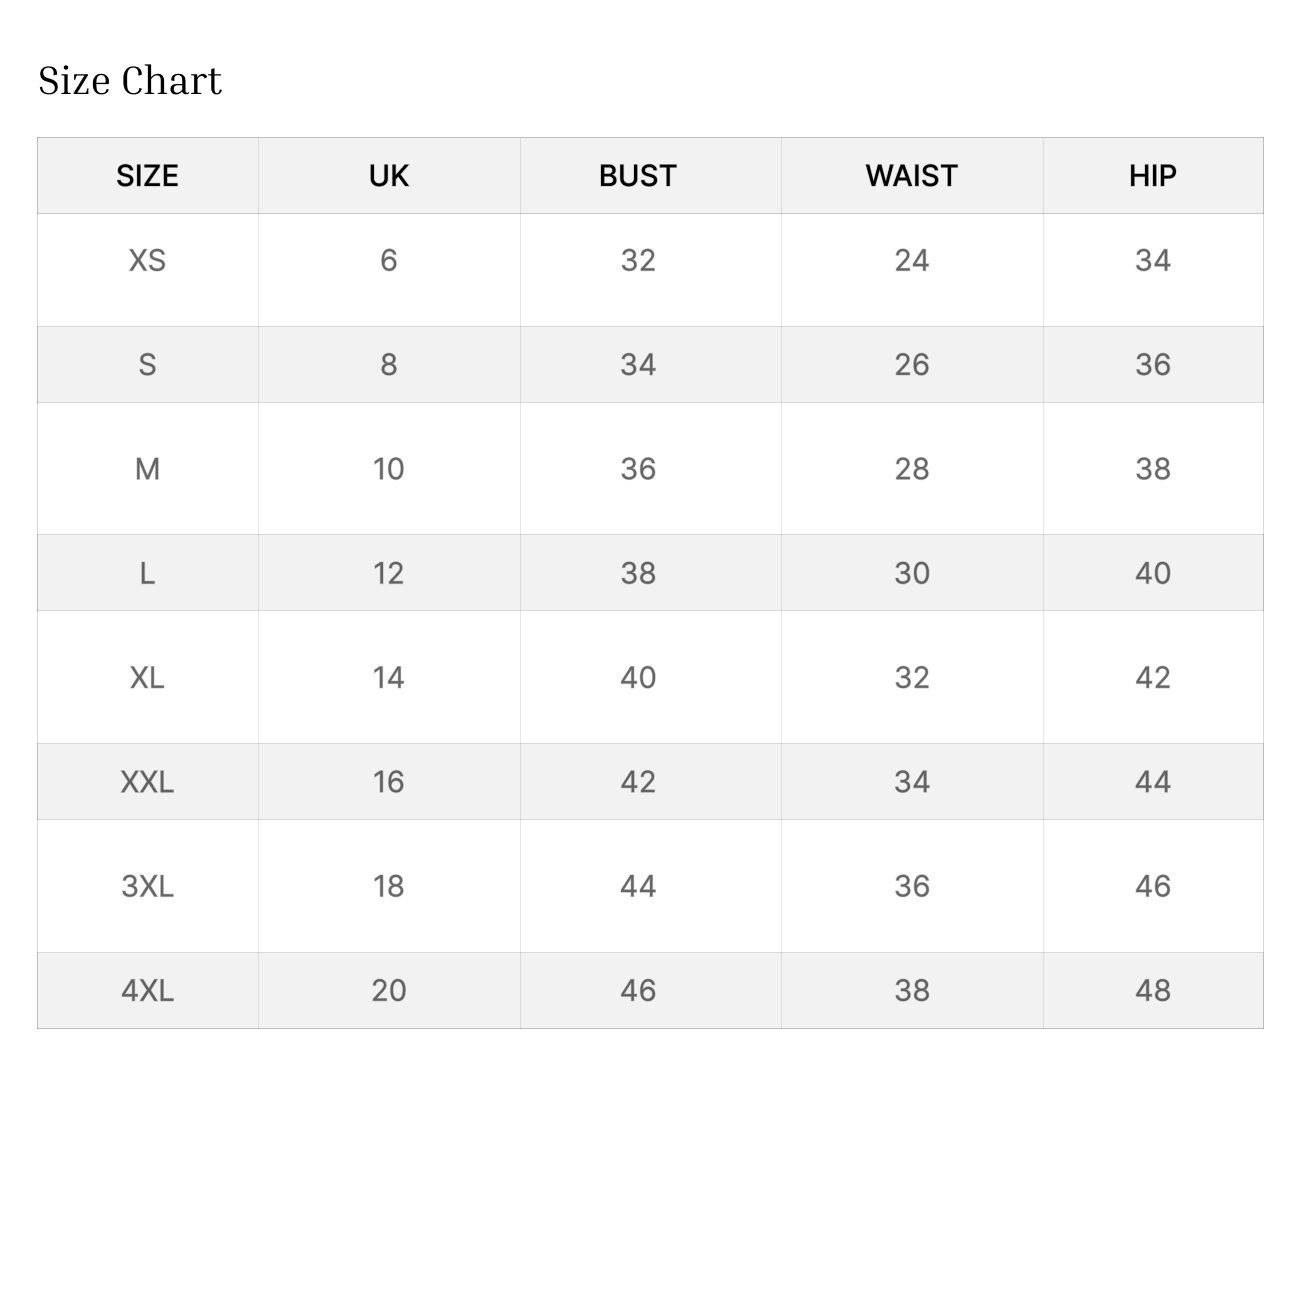1300x1303 pixels.
Task: Select the XXL size row label
Action: (x=147, y=782)
